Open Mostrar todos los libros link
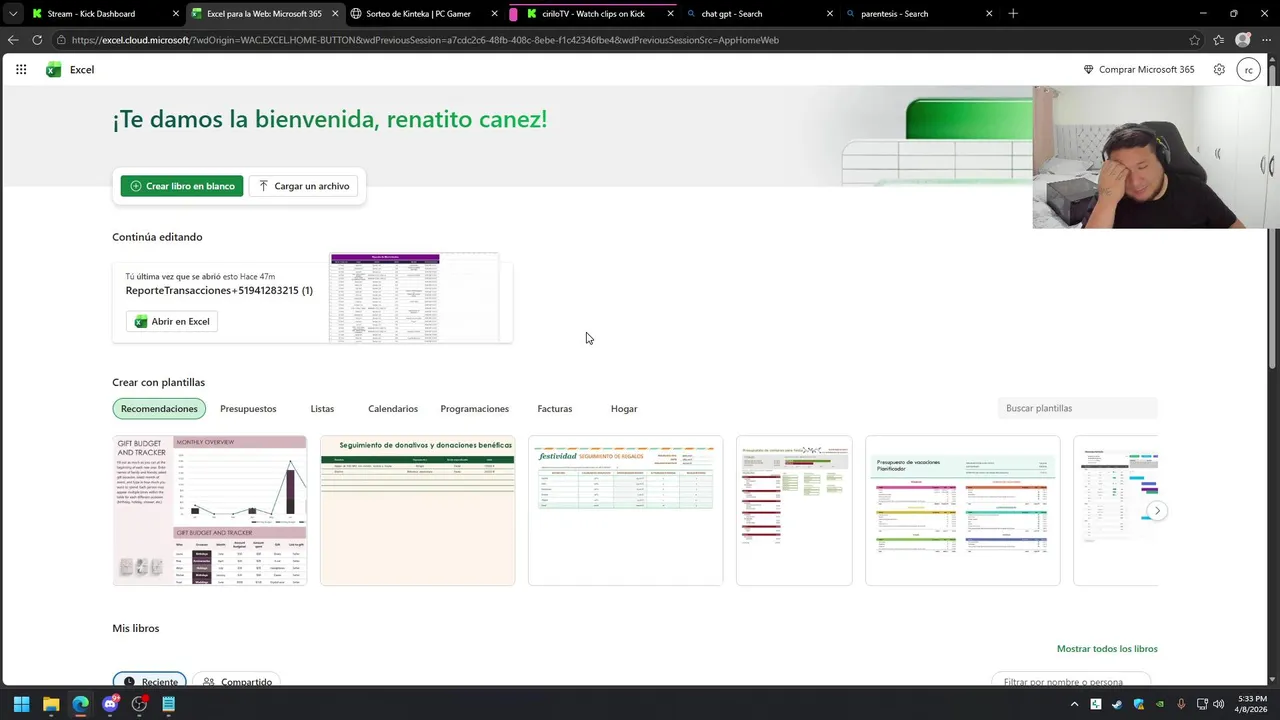 pos(1107,648)
